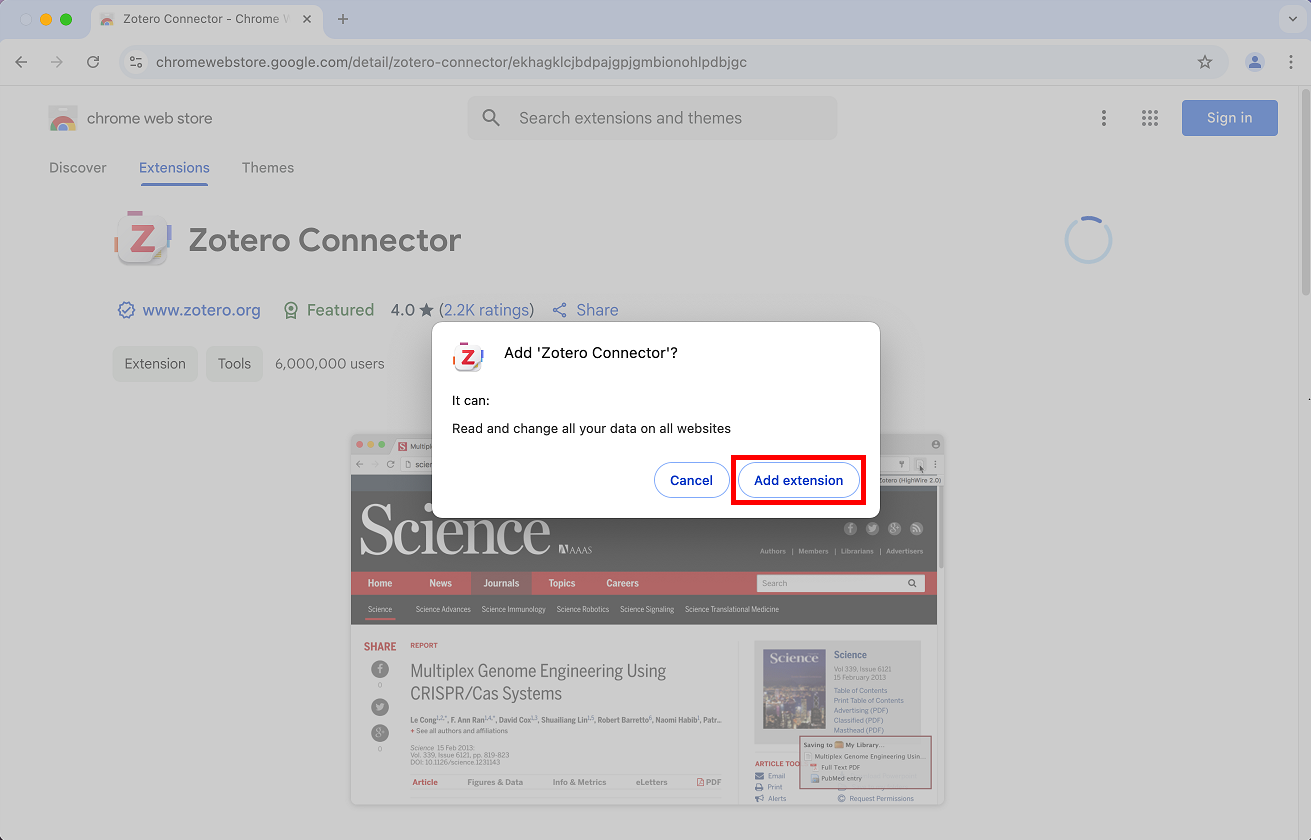This screenshot has width=1311, height=840.
Task: Click the browser back arrow
Action: [22, 62]
